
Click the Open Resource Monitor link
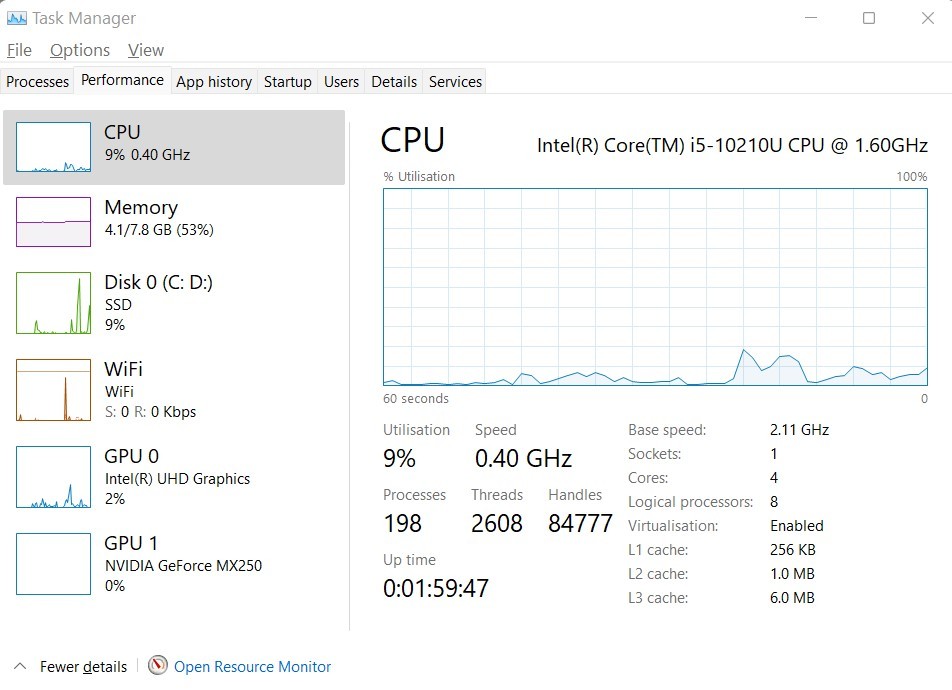pyautogui.click(x=253, y=667)
